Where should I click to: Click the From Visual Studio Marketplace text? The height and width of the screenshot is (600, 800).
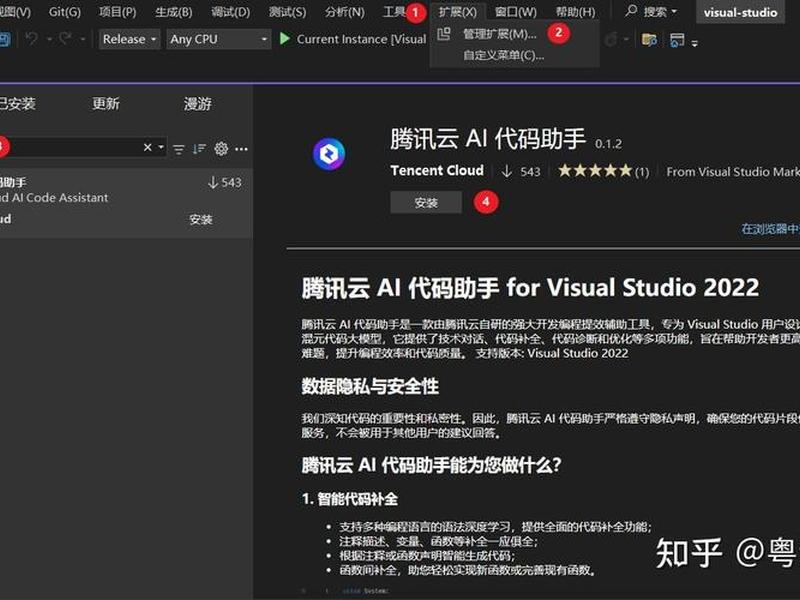733,172
